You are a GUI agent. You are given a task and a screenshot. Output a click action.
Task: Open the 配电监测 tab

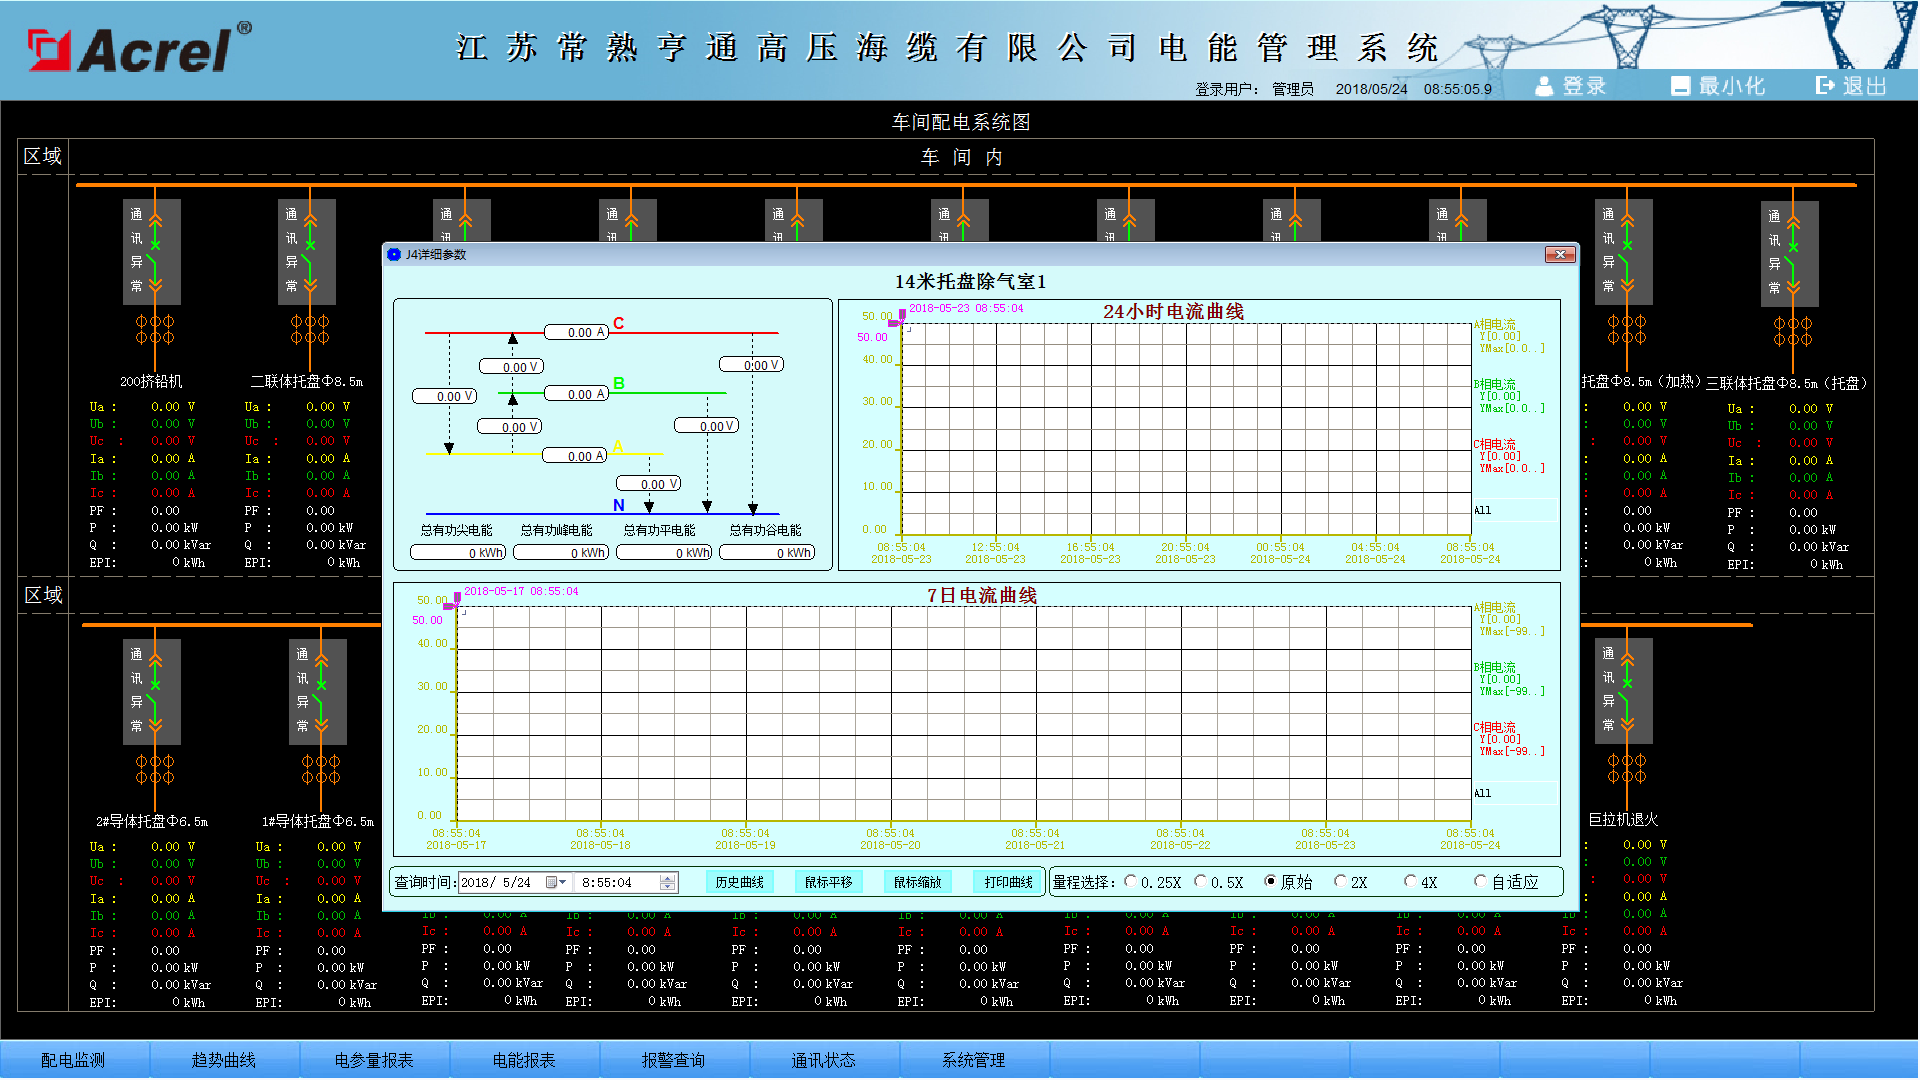[x=73, y=1060]
